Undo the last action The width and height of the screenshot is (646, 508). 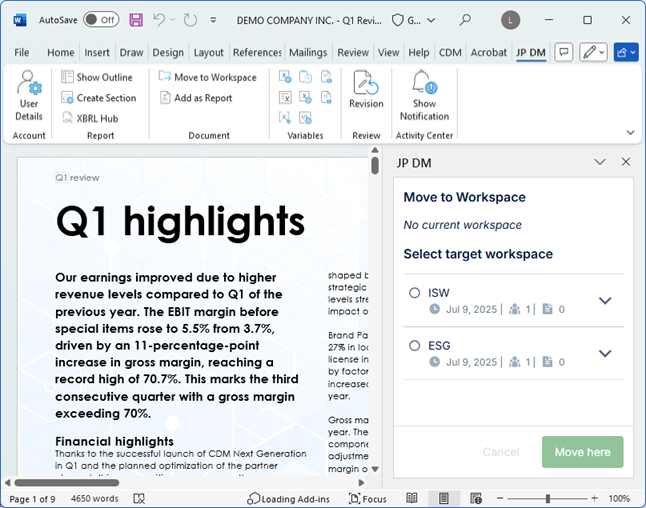[x=159, y=19]
